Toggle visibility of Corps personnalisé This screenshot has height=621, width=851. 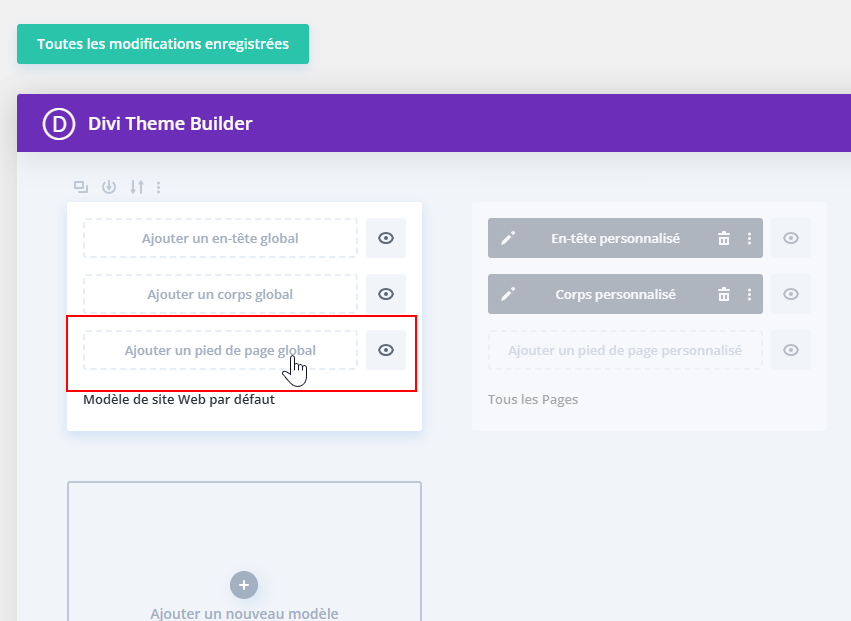(791, 294)
